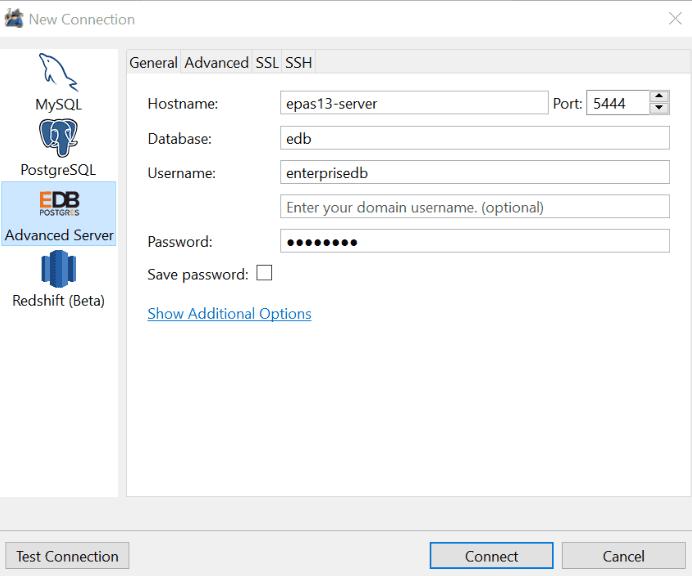The width and height of the screenshot is (692, 576).
Task: Select the MySQL dolphin icon
Action: tap(58, 73)
